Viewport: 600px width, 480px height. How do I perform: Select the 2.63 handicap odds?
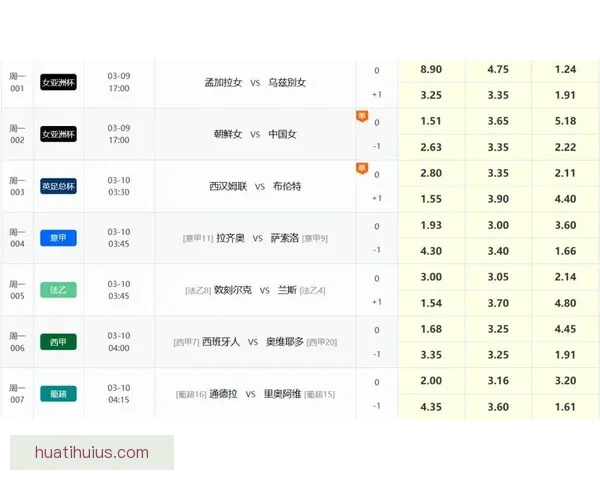point(431,147)
